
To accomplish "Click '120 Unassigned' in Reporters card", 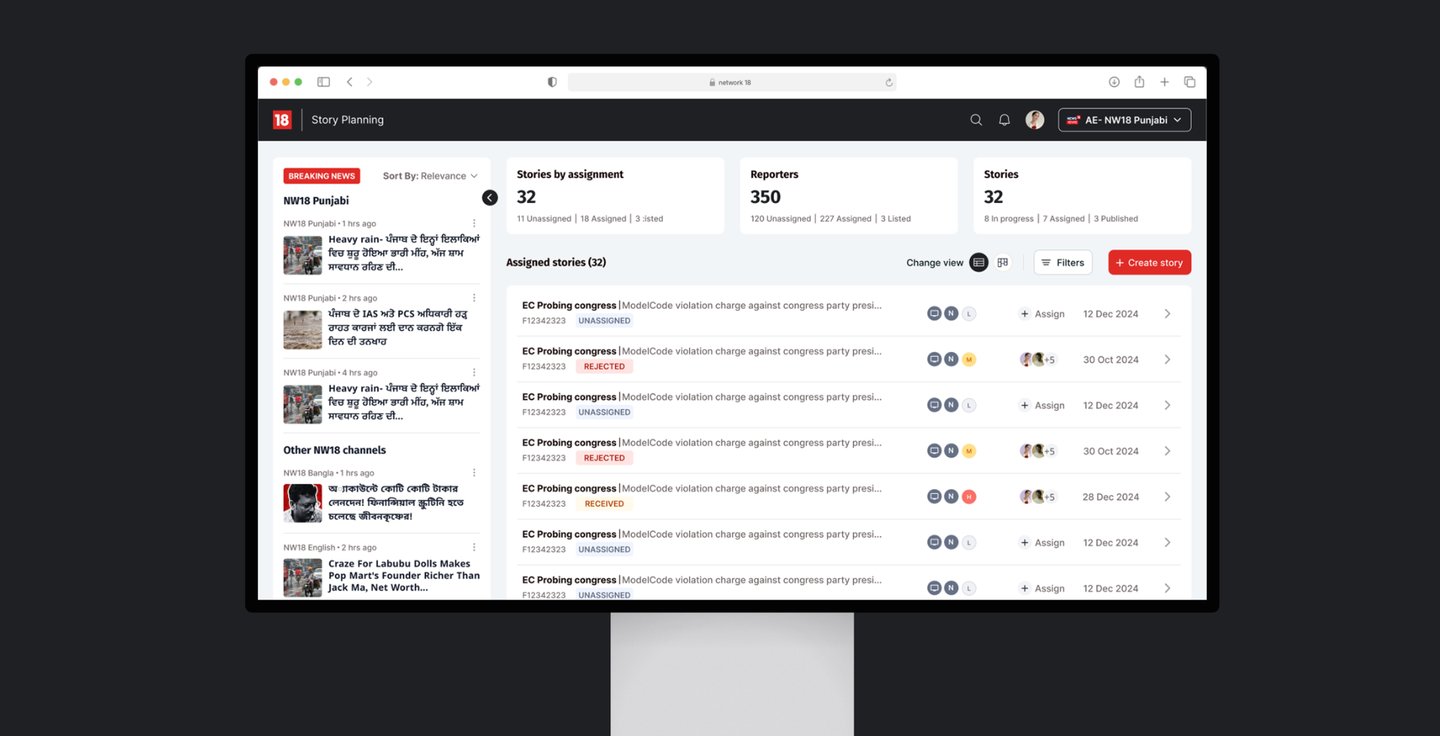I will pos(779,219).
